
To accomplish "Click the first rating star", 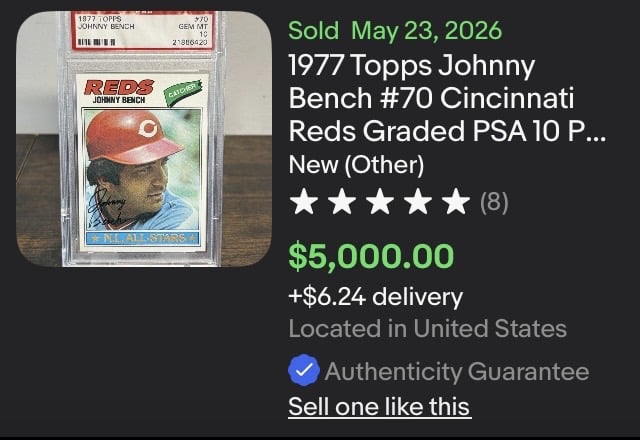I will pyautogui.click(x=304, y=201).
